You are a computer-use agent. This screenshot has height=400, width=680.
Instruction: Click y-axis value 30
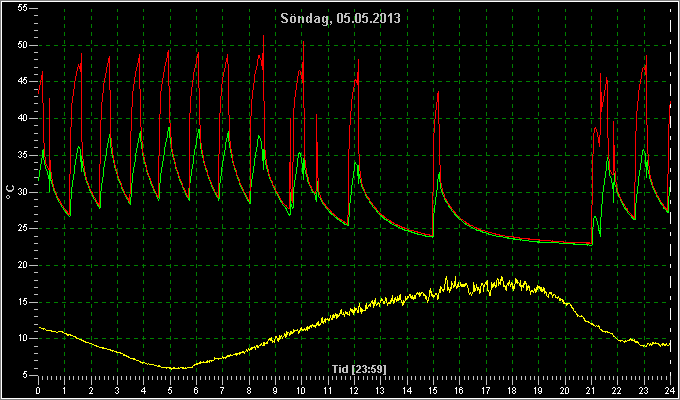[x=23, y=192]
